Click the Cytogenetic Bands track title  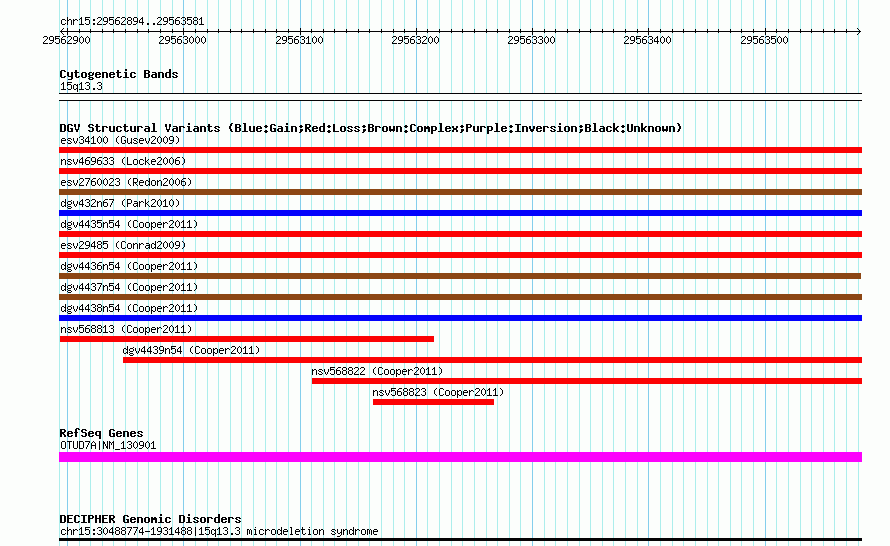tap(119, 74)
